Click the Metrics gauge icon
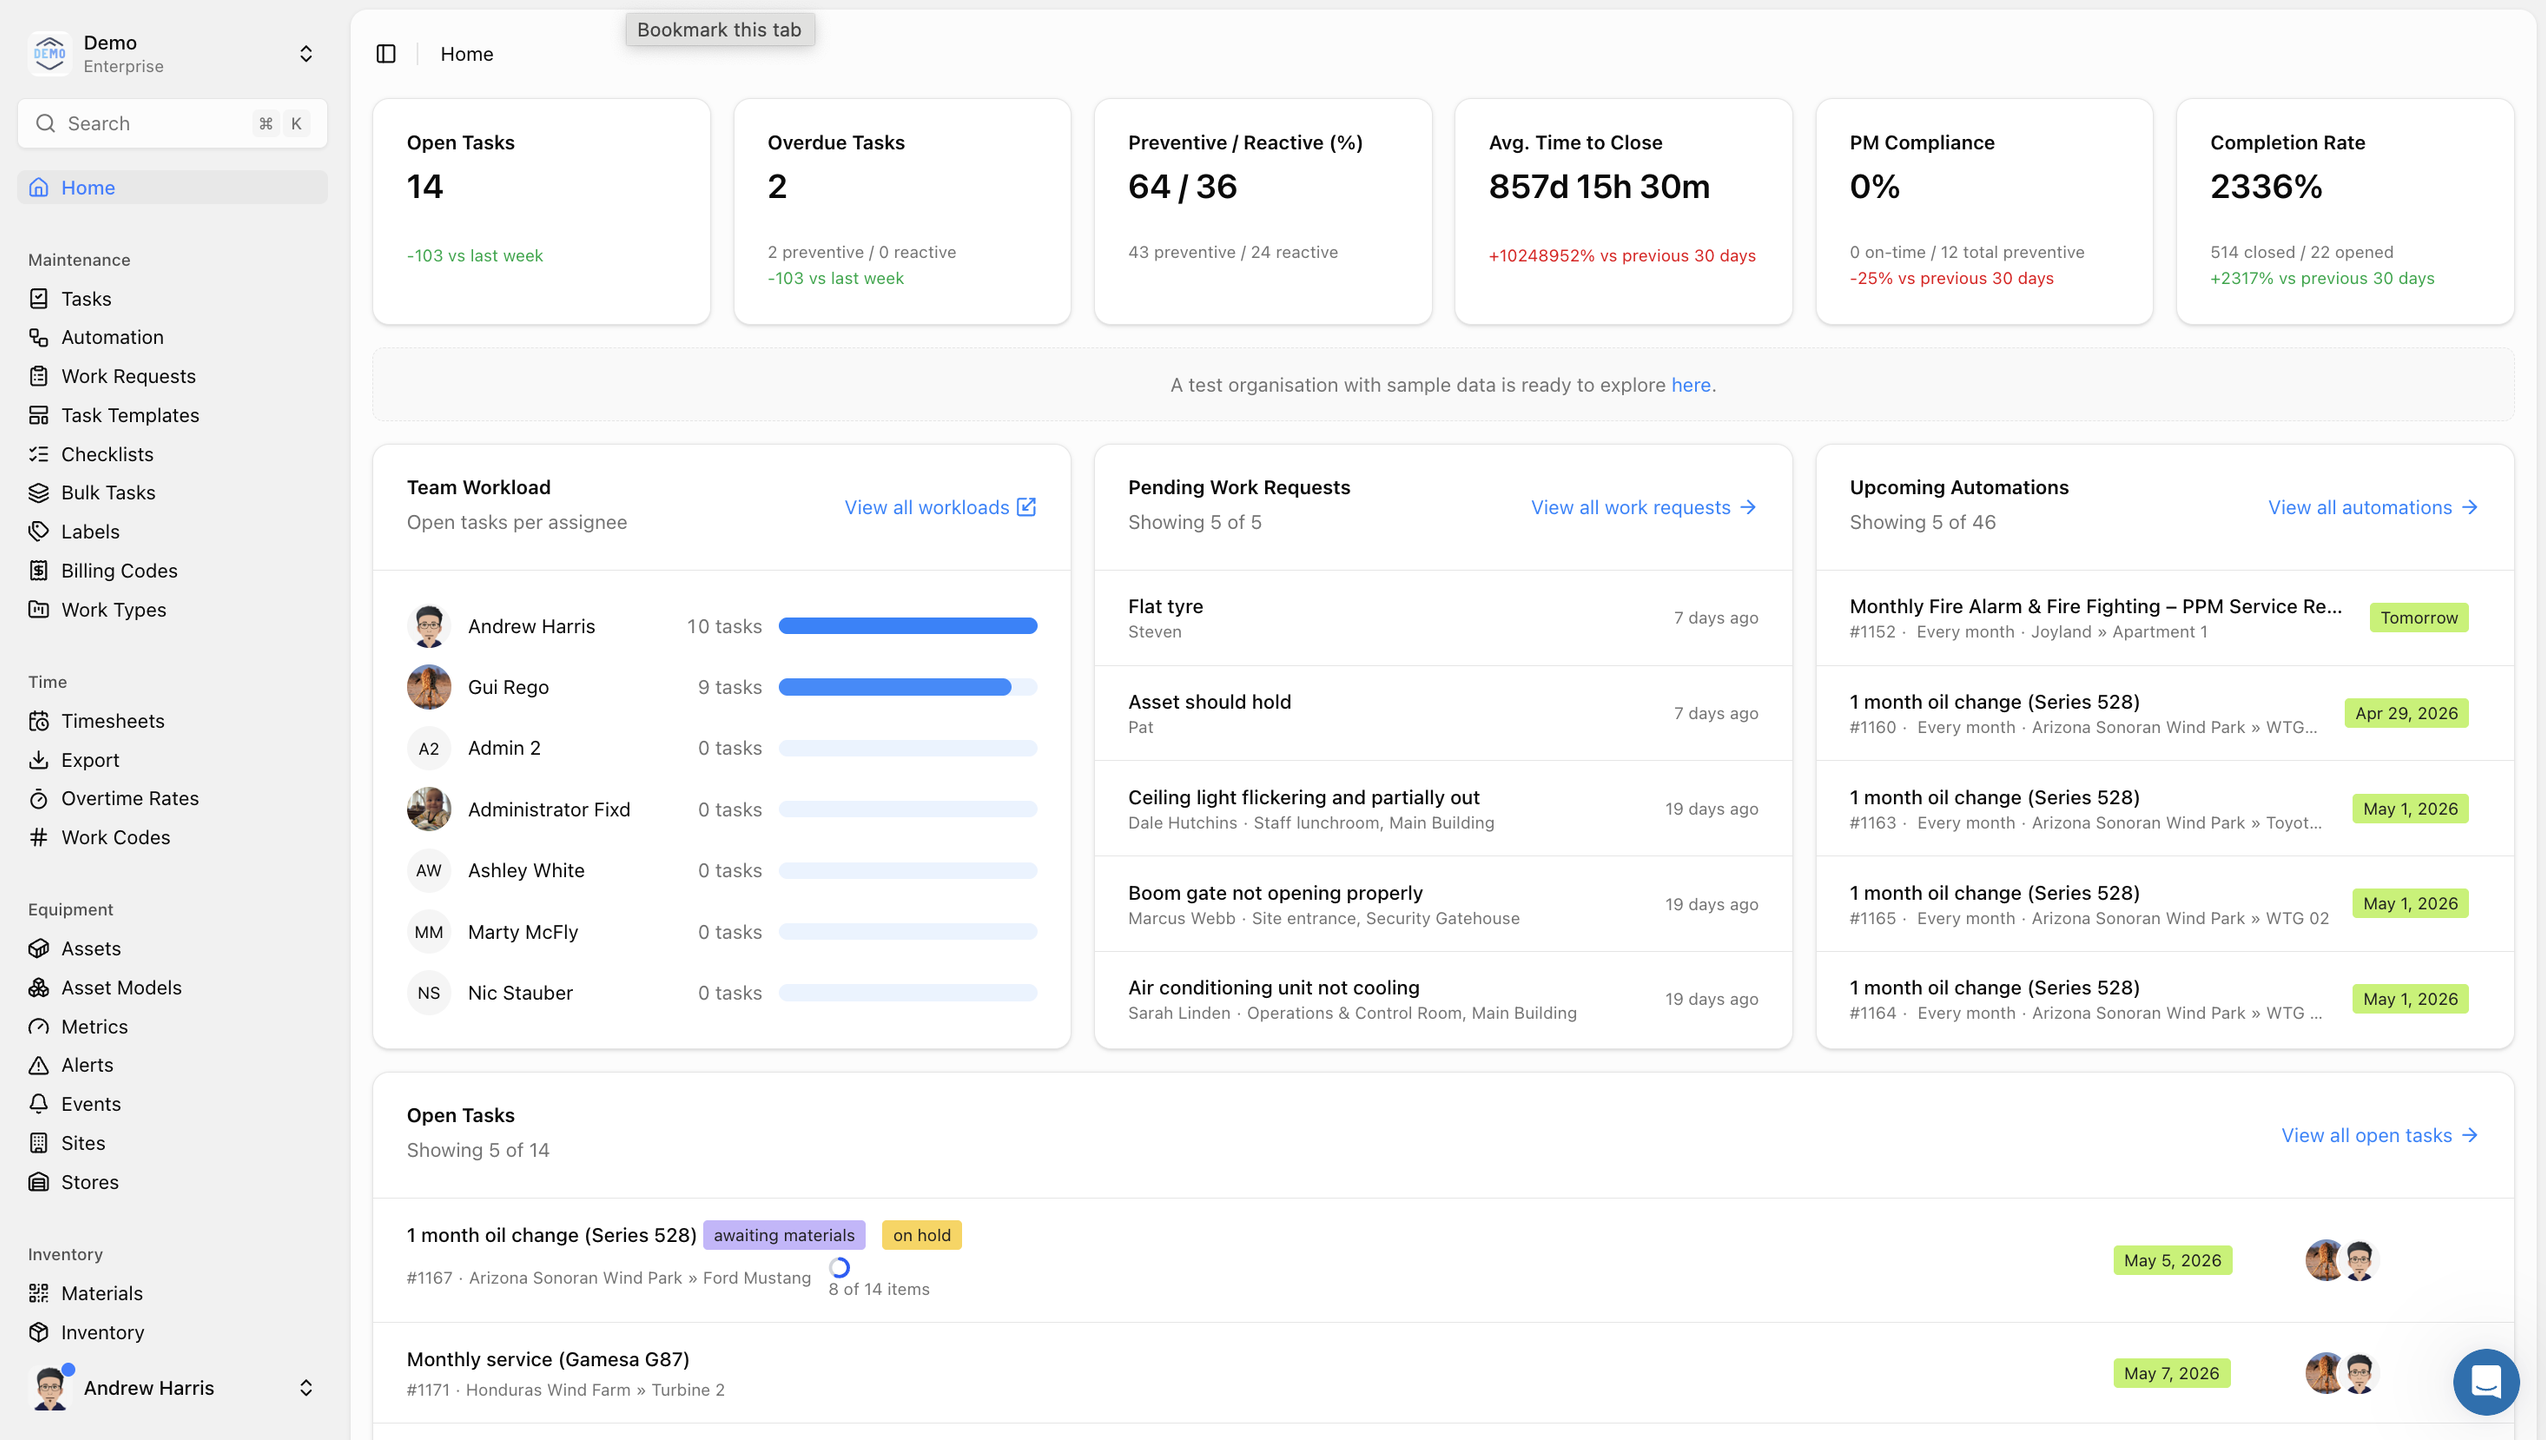This screenshot has height=1440, width=2546. 39,1026
